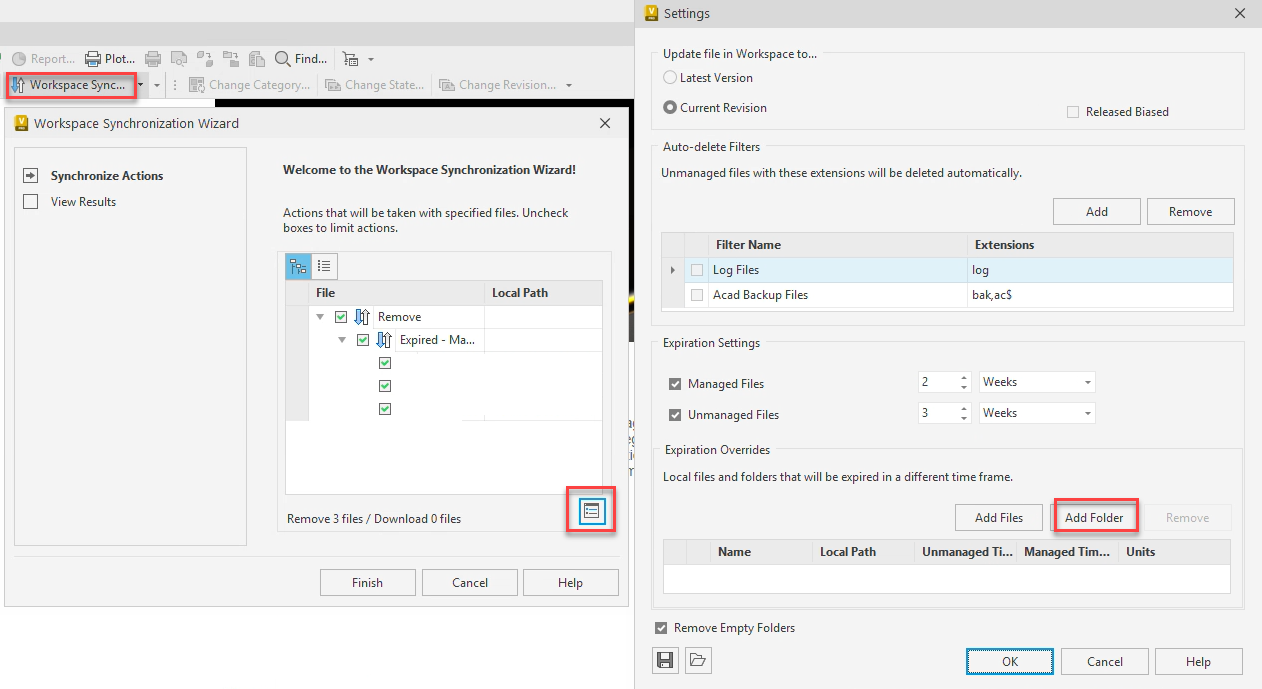1262x689 pixels.
Task: Click the Add Folder button
Action: click(1095, 517)
